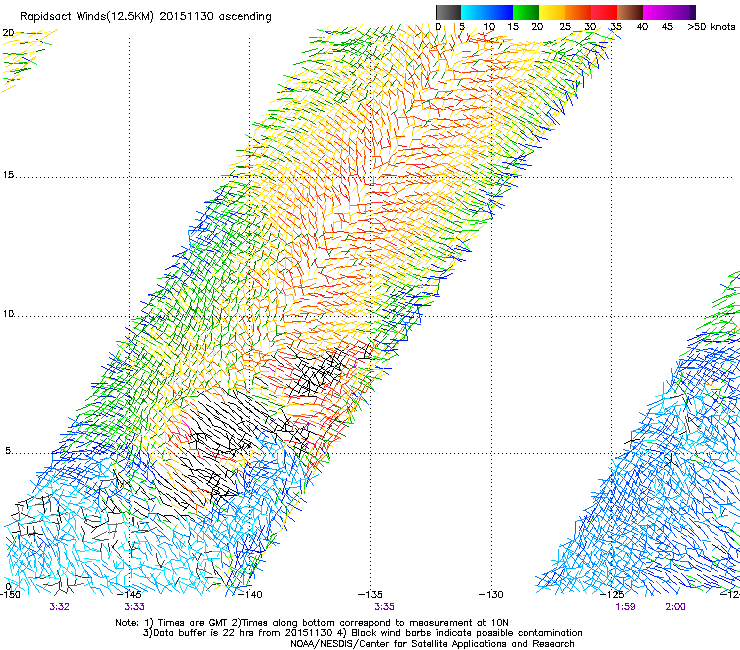Click the note line about GMT times
This screenshot has width=740, height=650.
pos(312,623)
